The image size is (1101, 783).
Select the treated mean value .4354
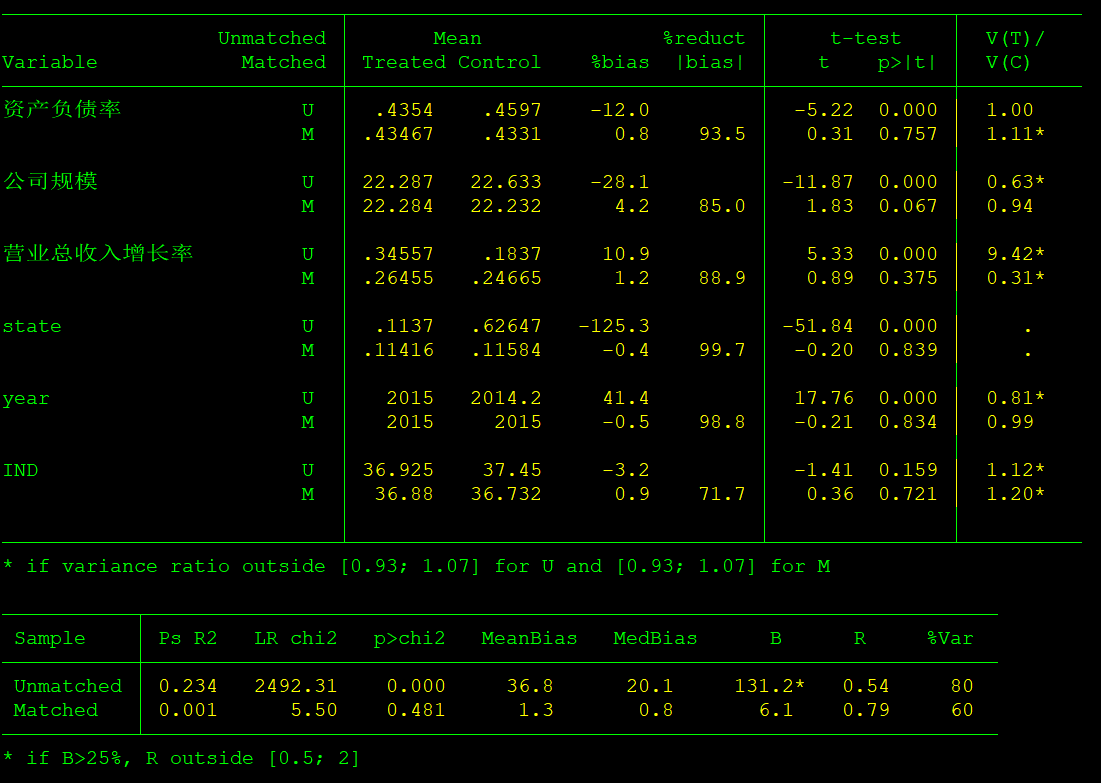click(x=404, y=110)
